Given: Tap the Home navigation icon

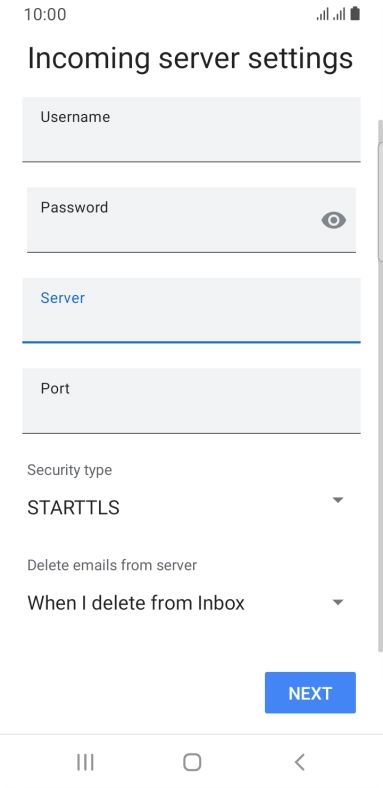Looking at the screenshot, I should click(192, 762).
